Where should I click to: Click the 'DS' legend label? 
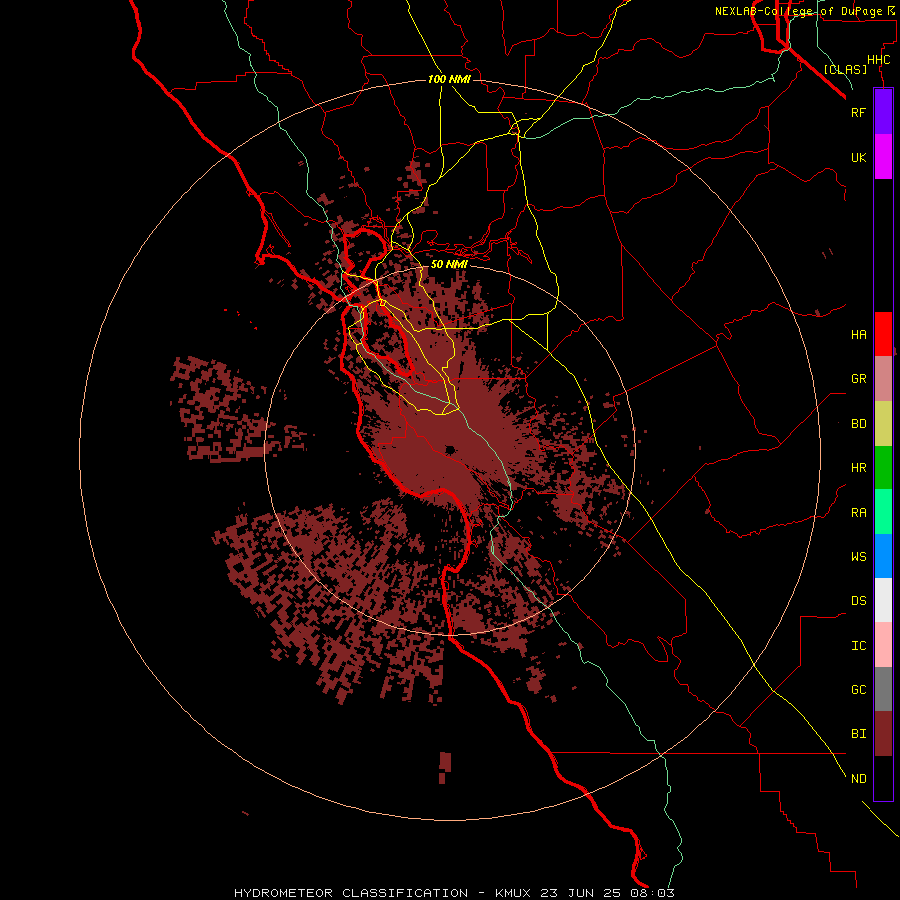[858, 601]
